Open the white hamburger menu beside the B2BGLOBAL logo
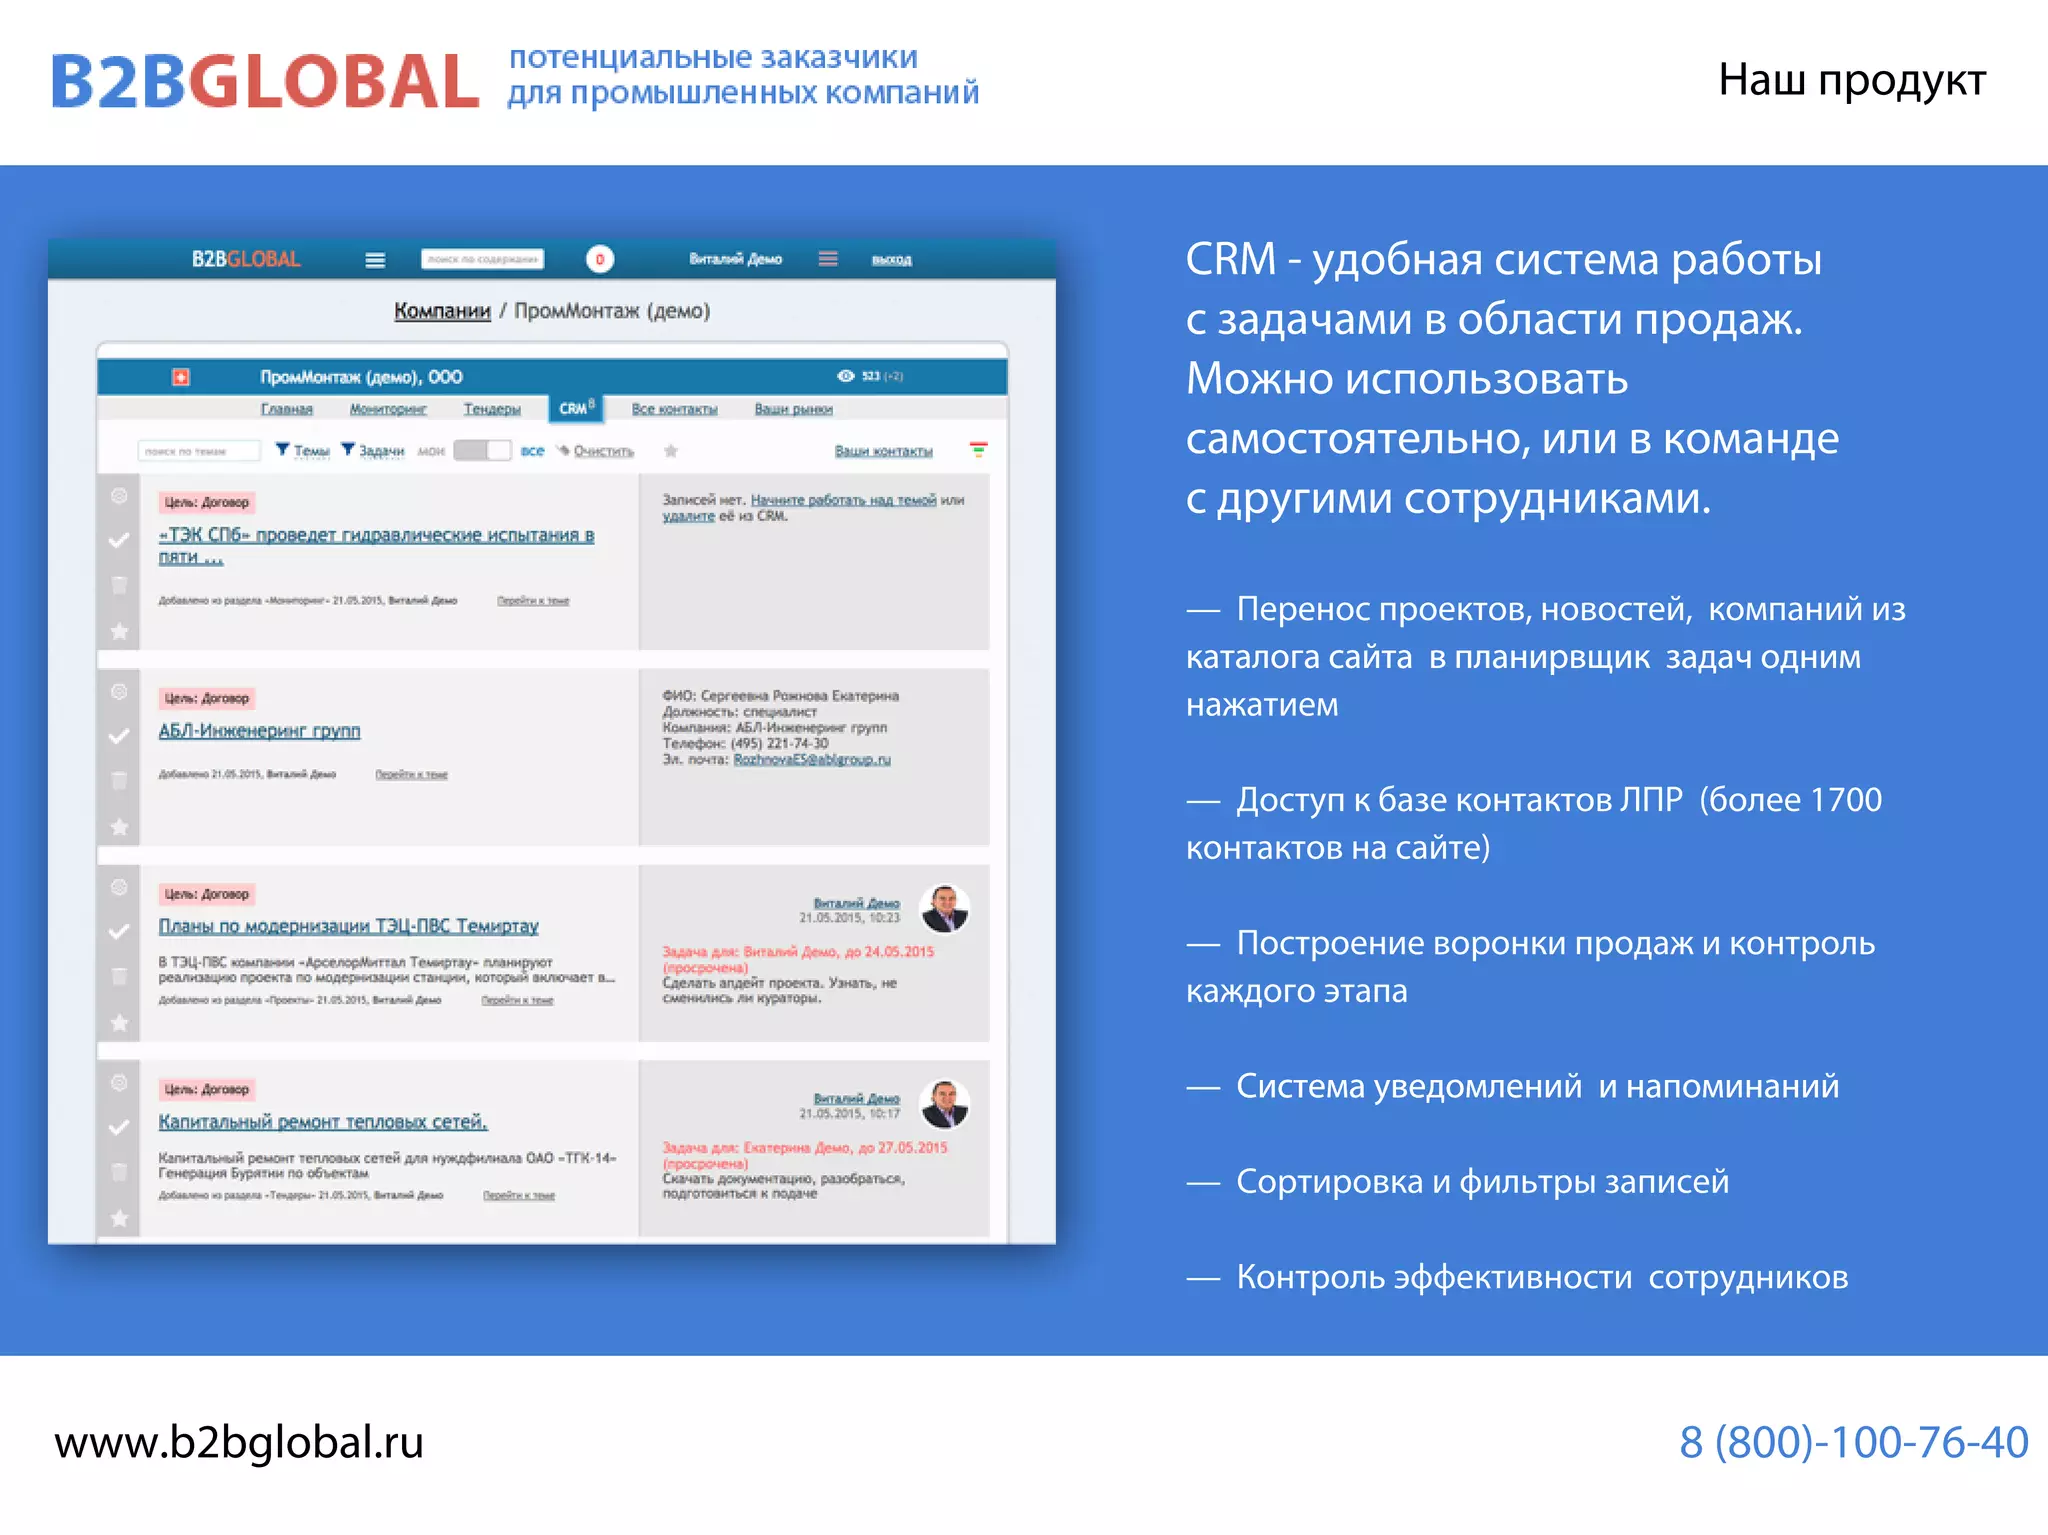The width and height of the screenshot is (2048, 1535). [375, 260]
